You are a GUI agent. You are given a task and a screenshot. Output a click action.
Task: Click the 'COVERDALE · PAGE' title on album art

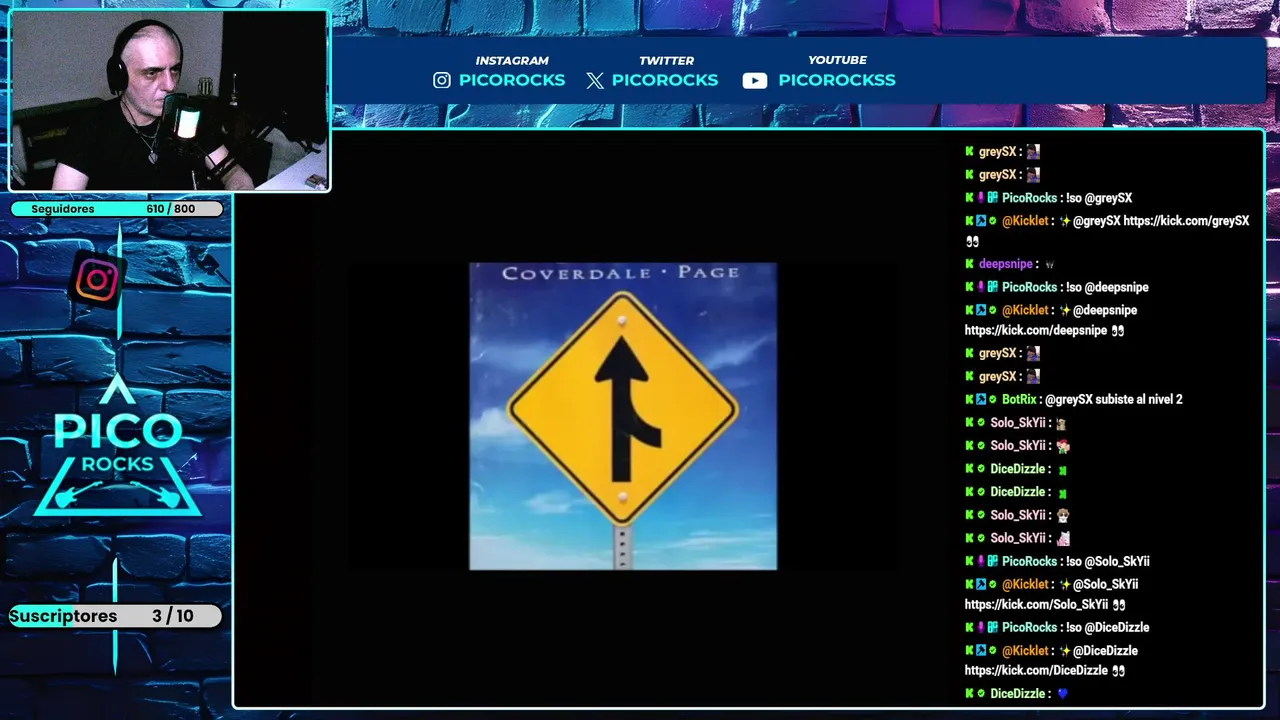coord(621,272)
